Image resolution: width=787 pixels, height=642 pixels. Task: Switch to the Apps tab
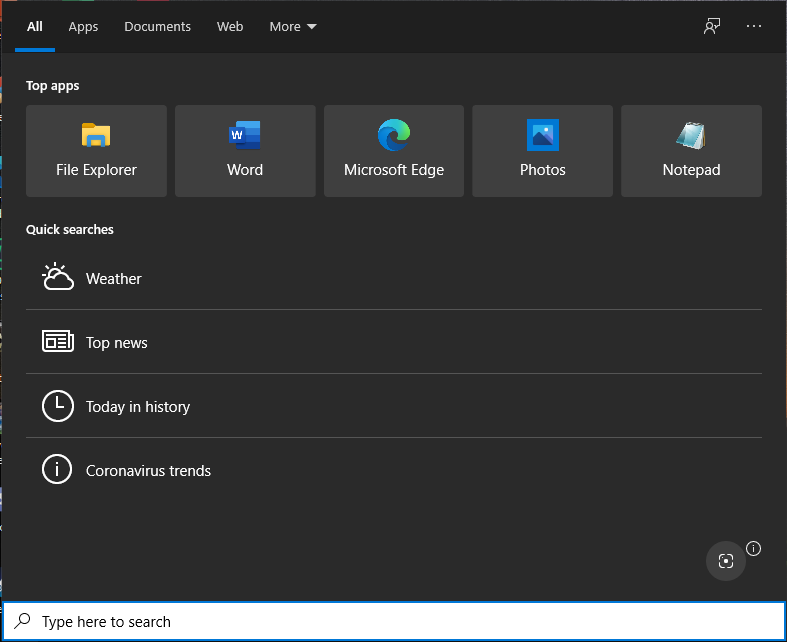click(83, 27)
